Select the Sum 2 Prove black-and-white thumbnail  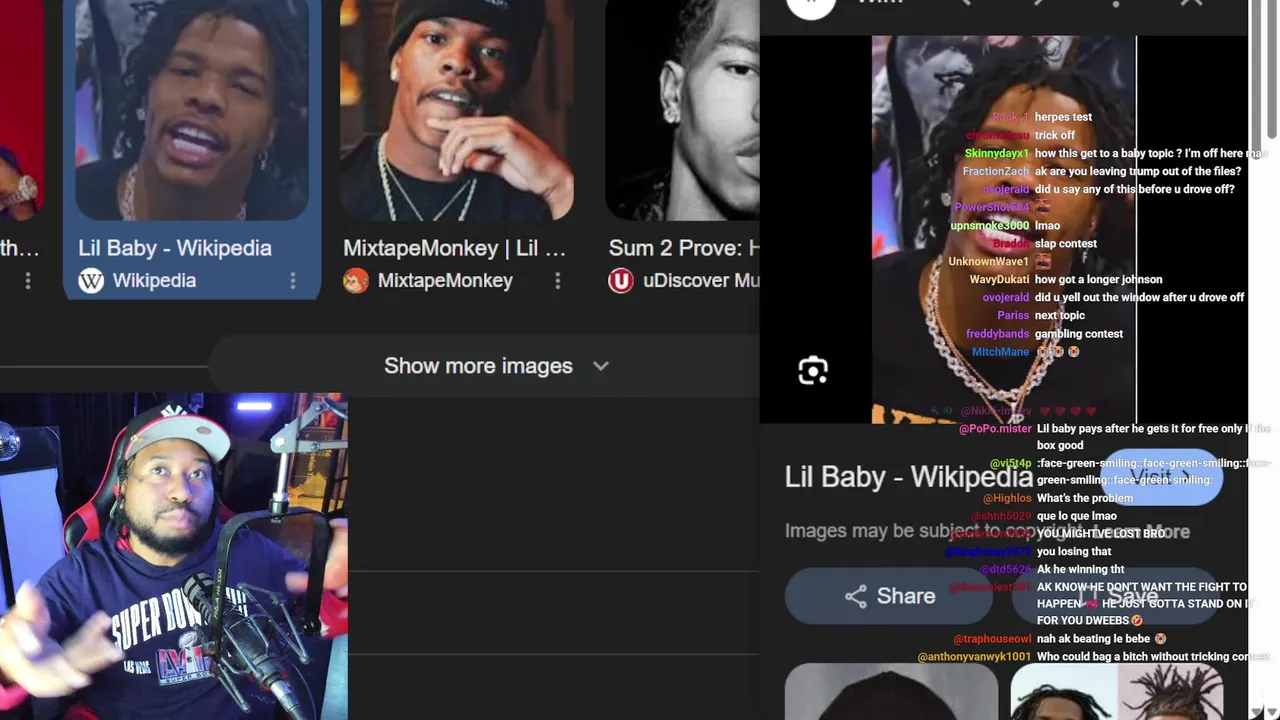point(683,110)
